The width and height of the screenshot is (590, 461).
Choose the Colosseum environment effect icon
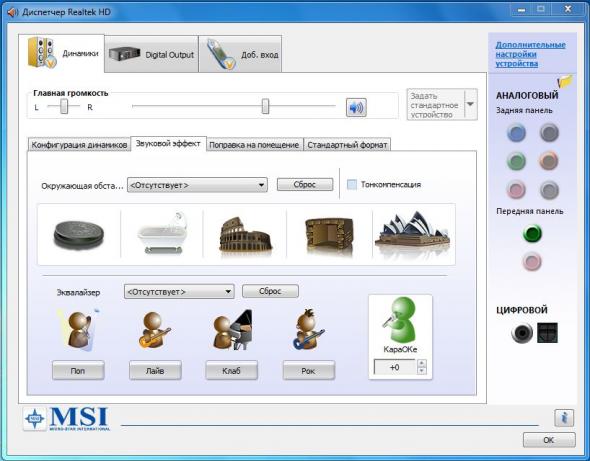click(245, 235)
